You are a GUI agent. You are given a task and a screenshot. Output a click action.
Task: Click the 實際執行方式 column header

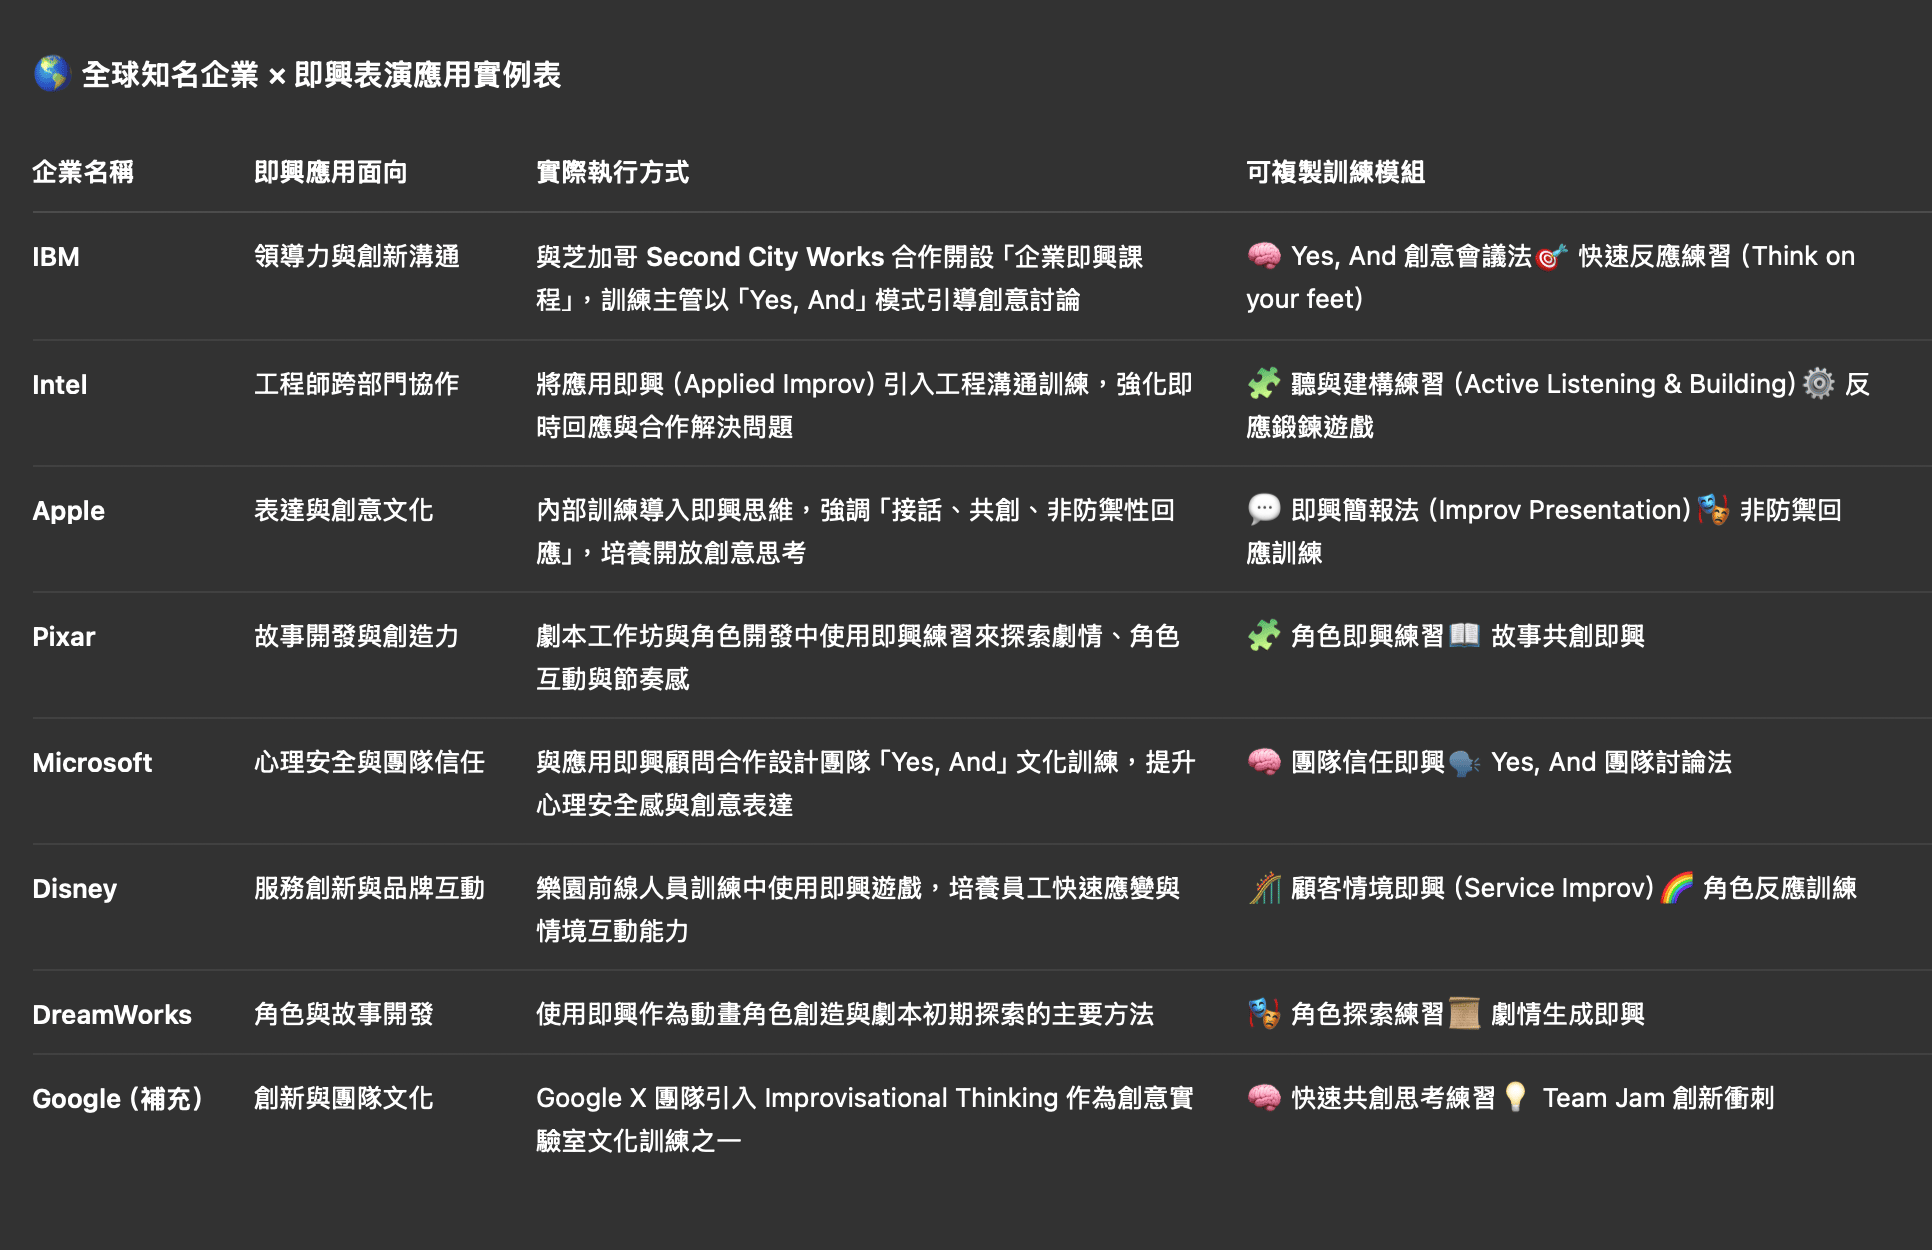(612, 172)
